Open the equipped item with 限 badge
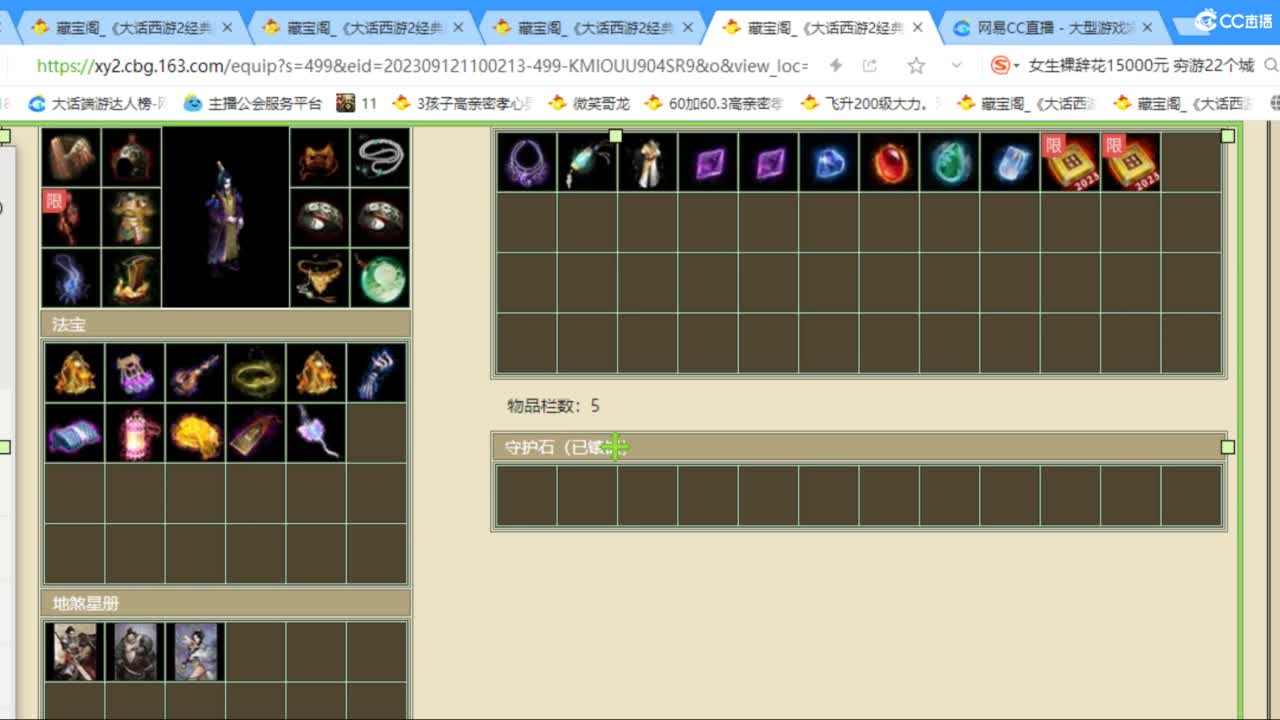Image resolution: width=1280 pixels, height=720 pixels. click(71, 217)
